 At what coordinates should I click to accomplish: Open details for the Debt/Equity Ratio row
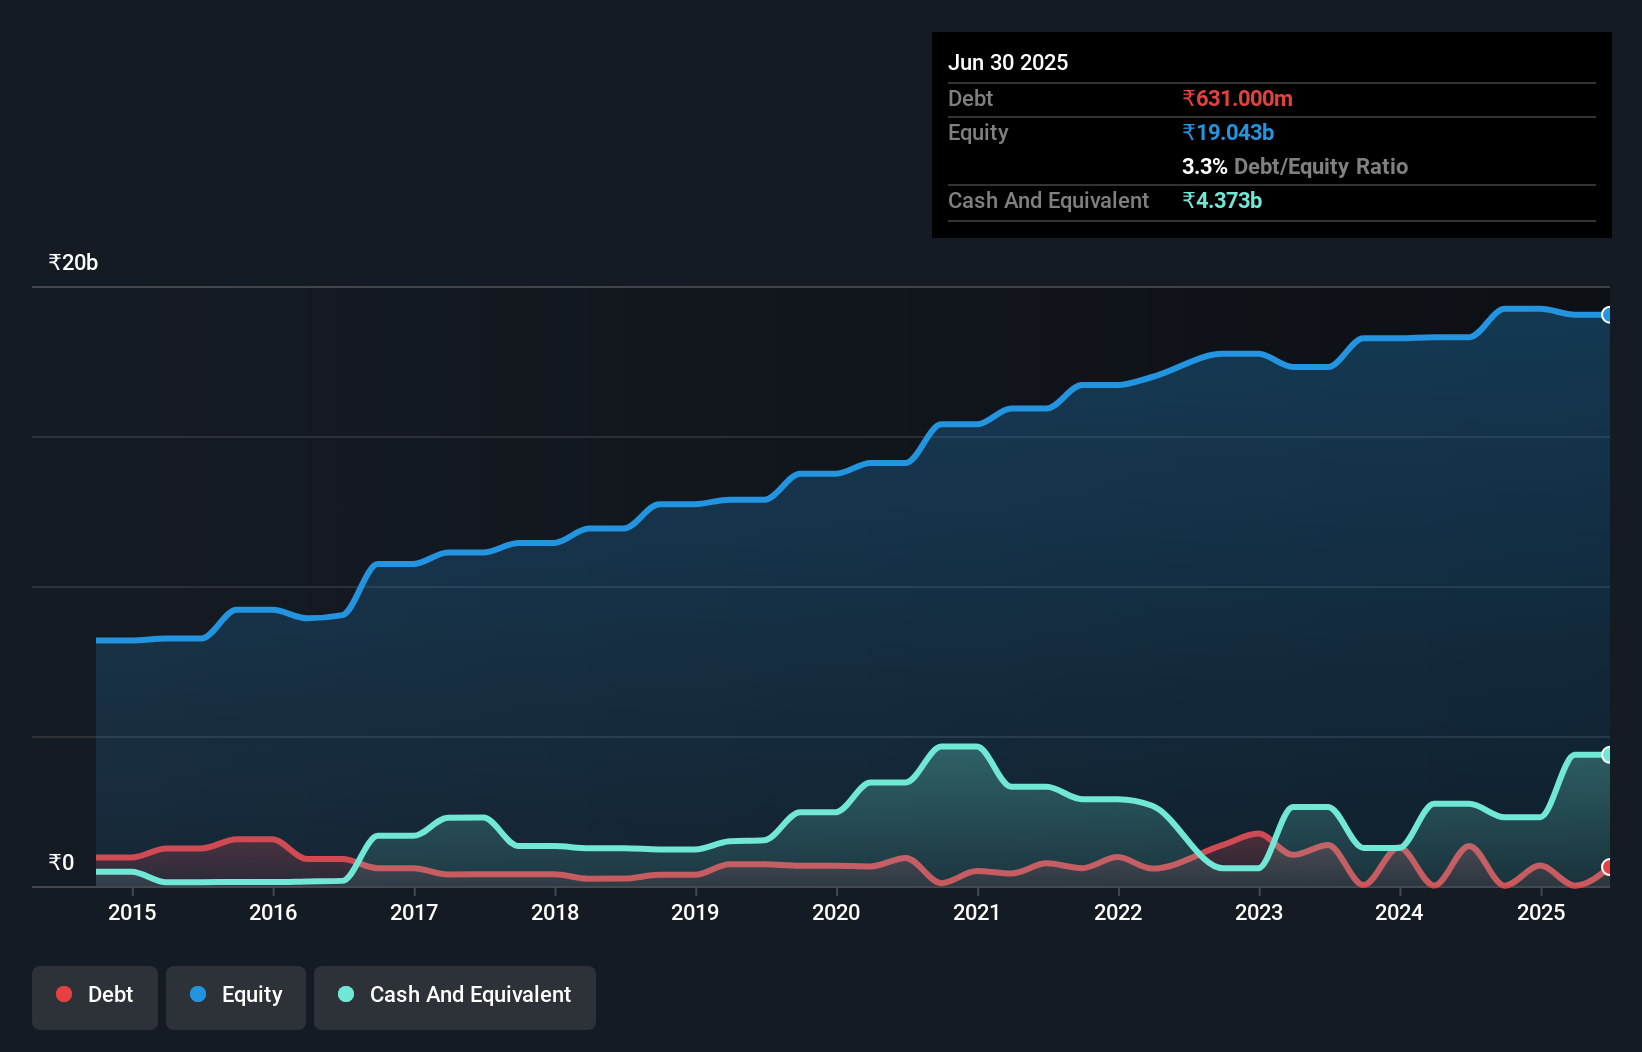[x=1295, y=166]
